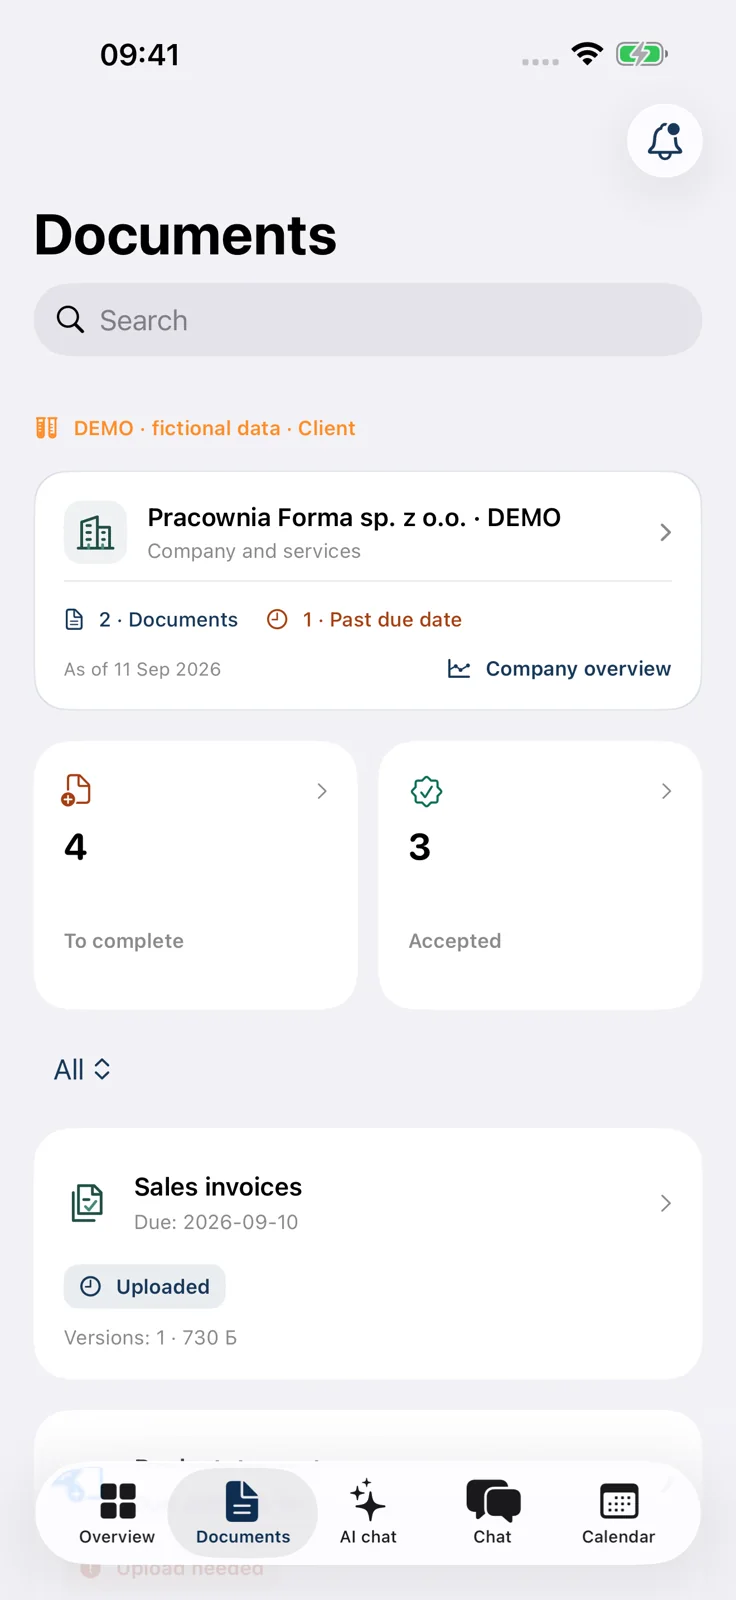Tap the Accepted checkmark badge icon
736x1600 pixels.
click(x=427, y=791)
